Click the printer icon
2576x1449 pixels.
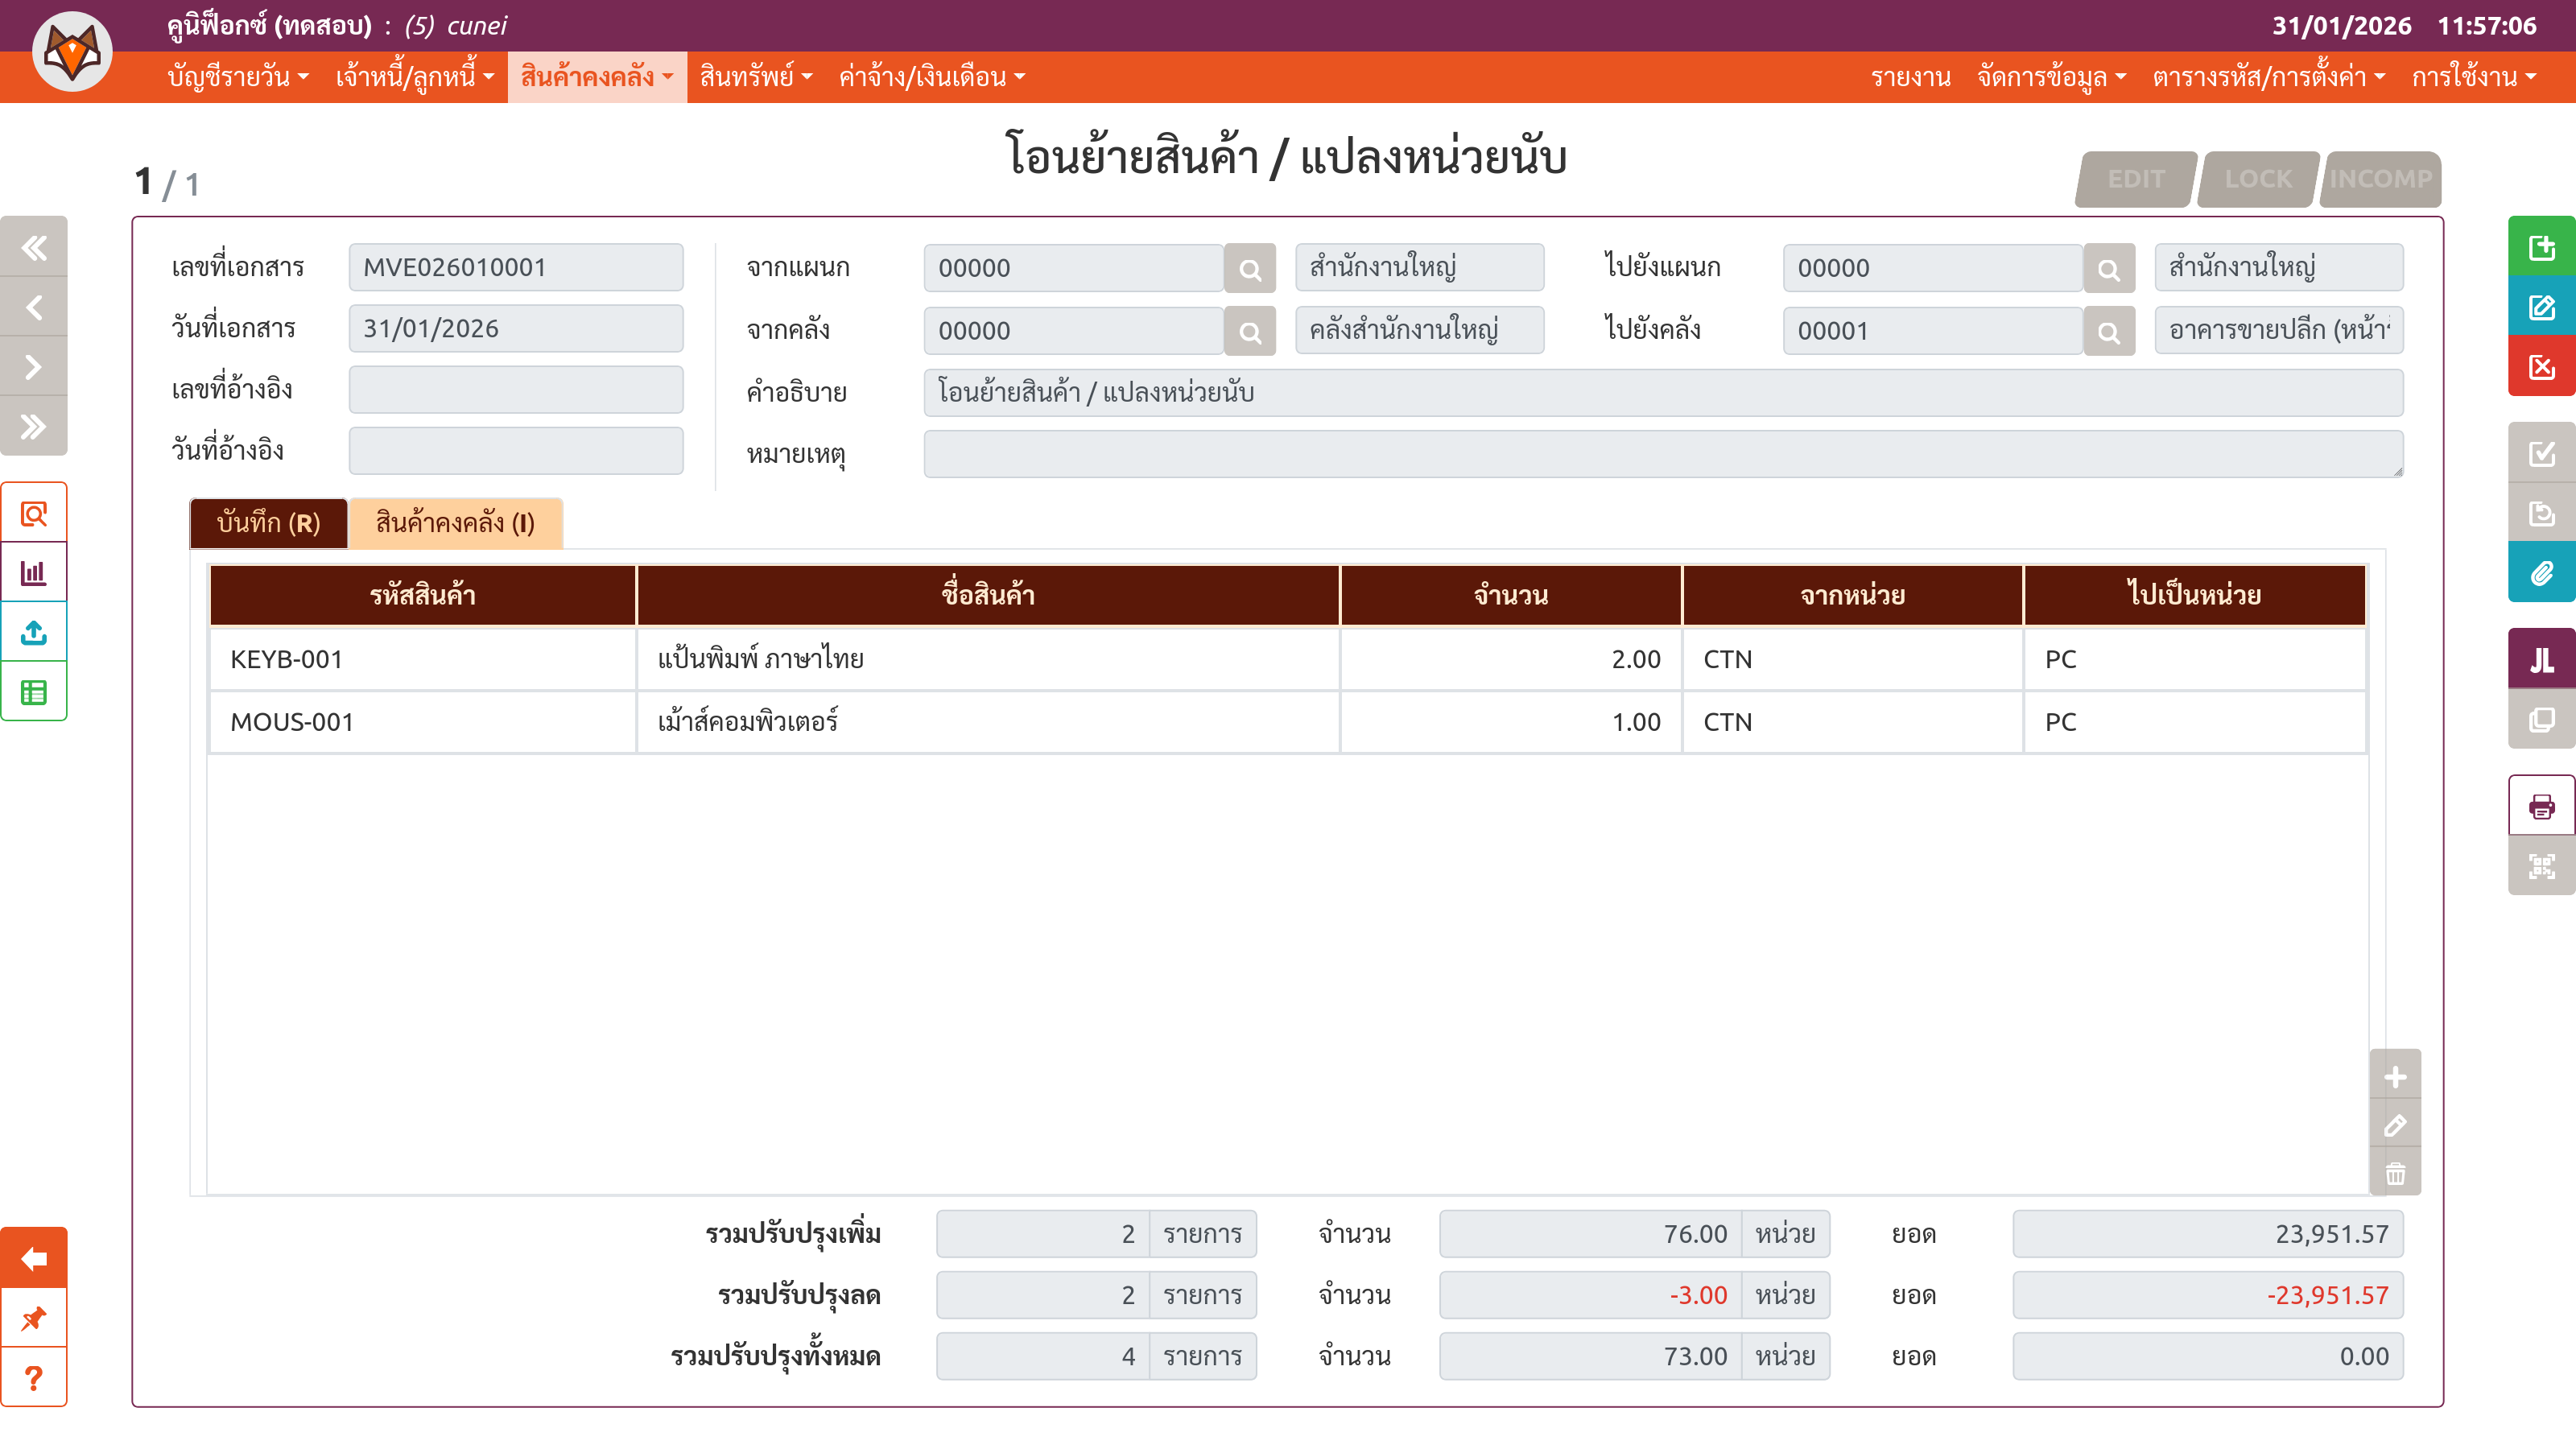click(x=2541, y=806)
